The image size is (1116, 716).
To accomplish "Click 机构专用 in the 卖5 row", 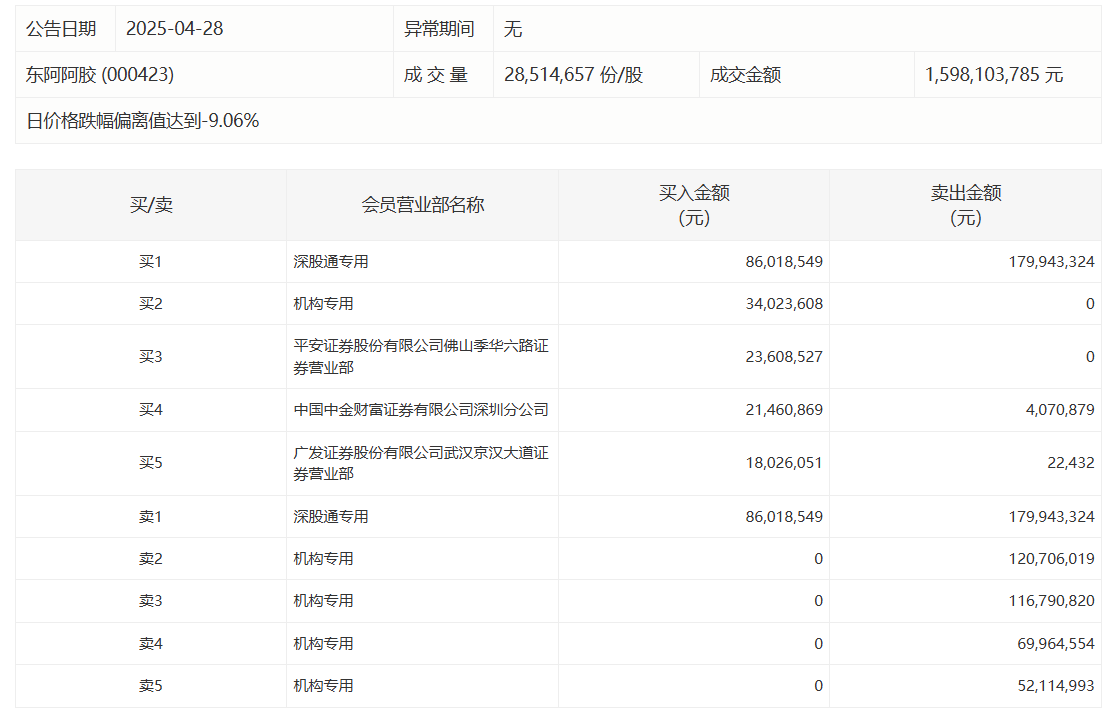I will click(323, 685).
